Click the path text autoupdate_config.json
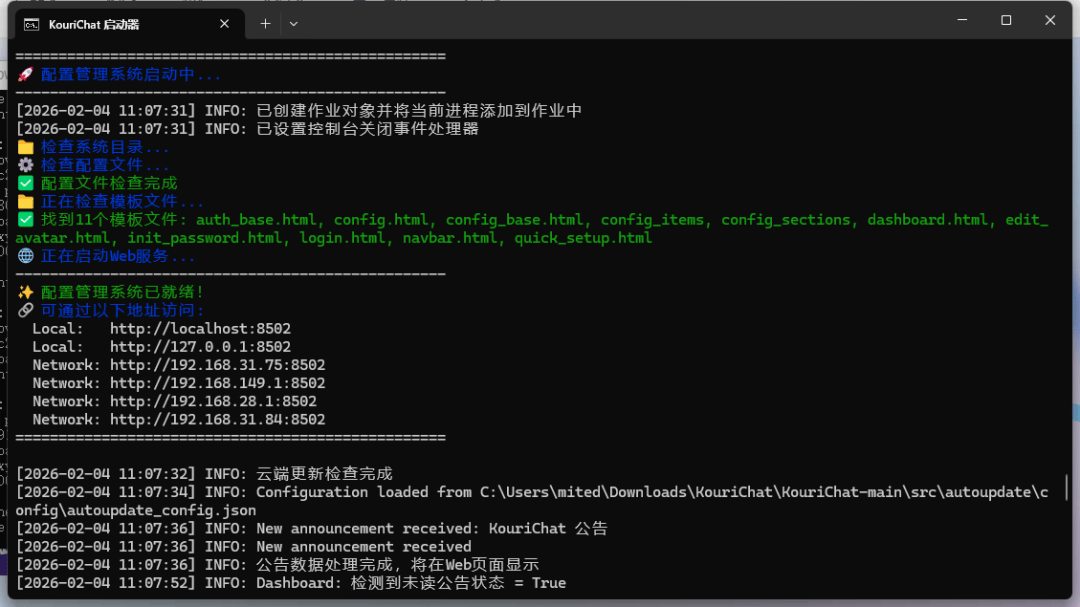Viewport: 1080px width, 607px height. [x=162, y=511]
